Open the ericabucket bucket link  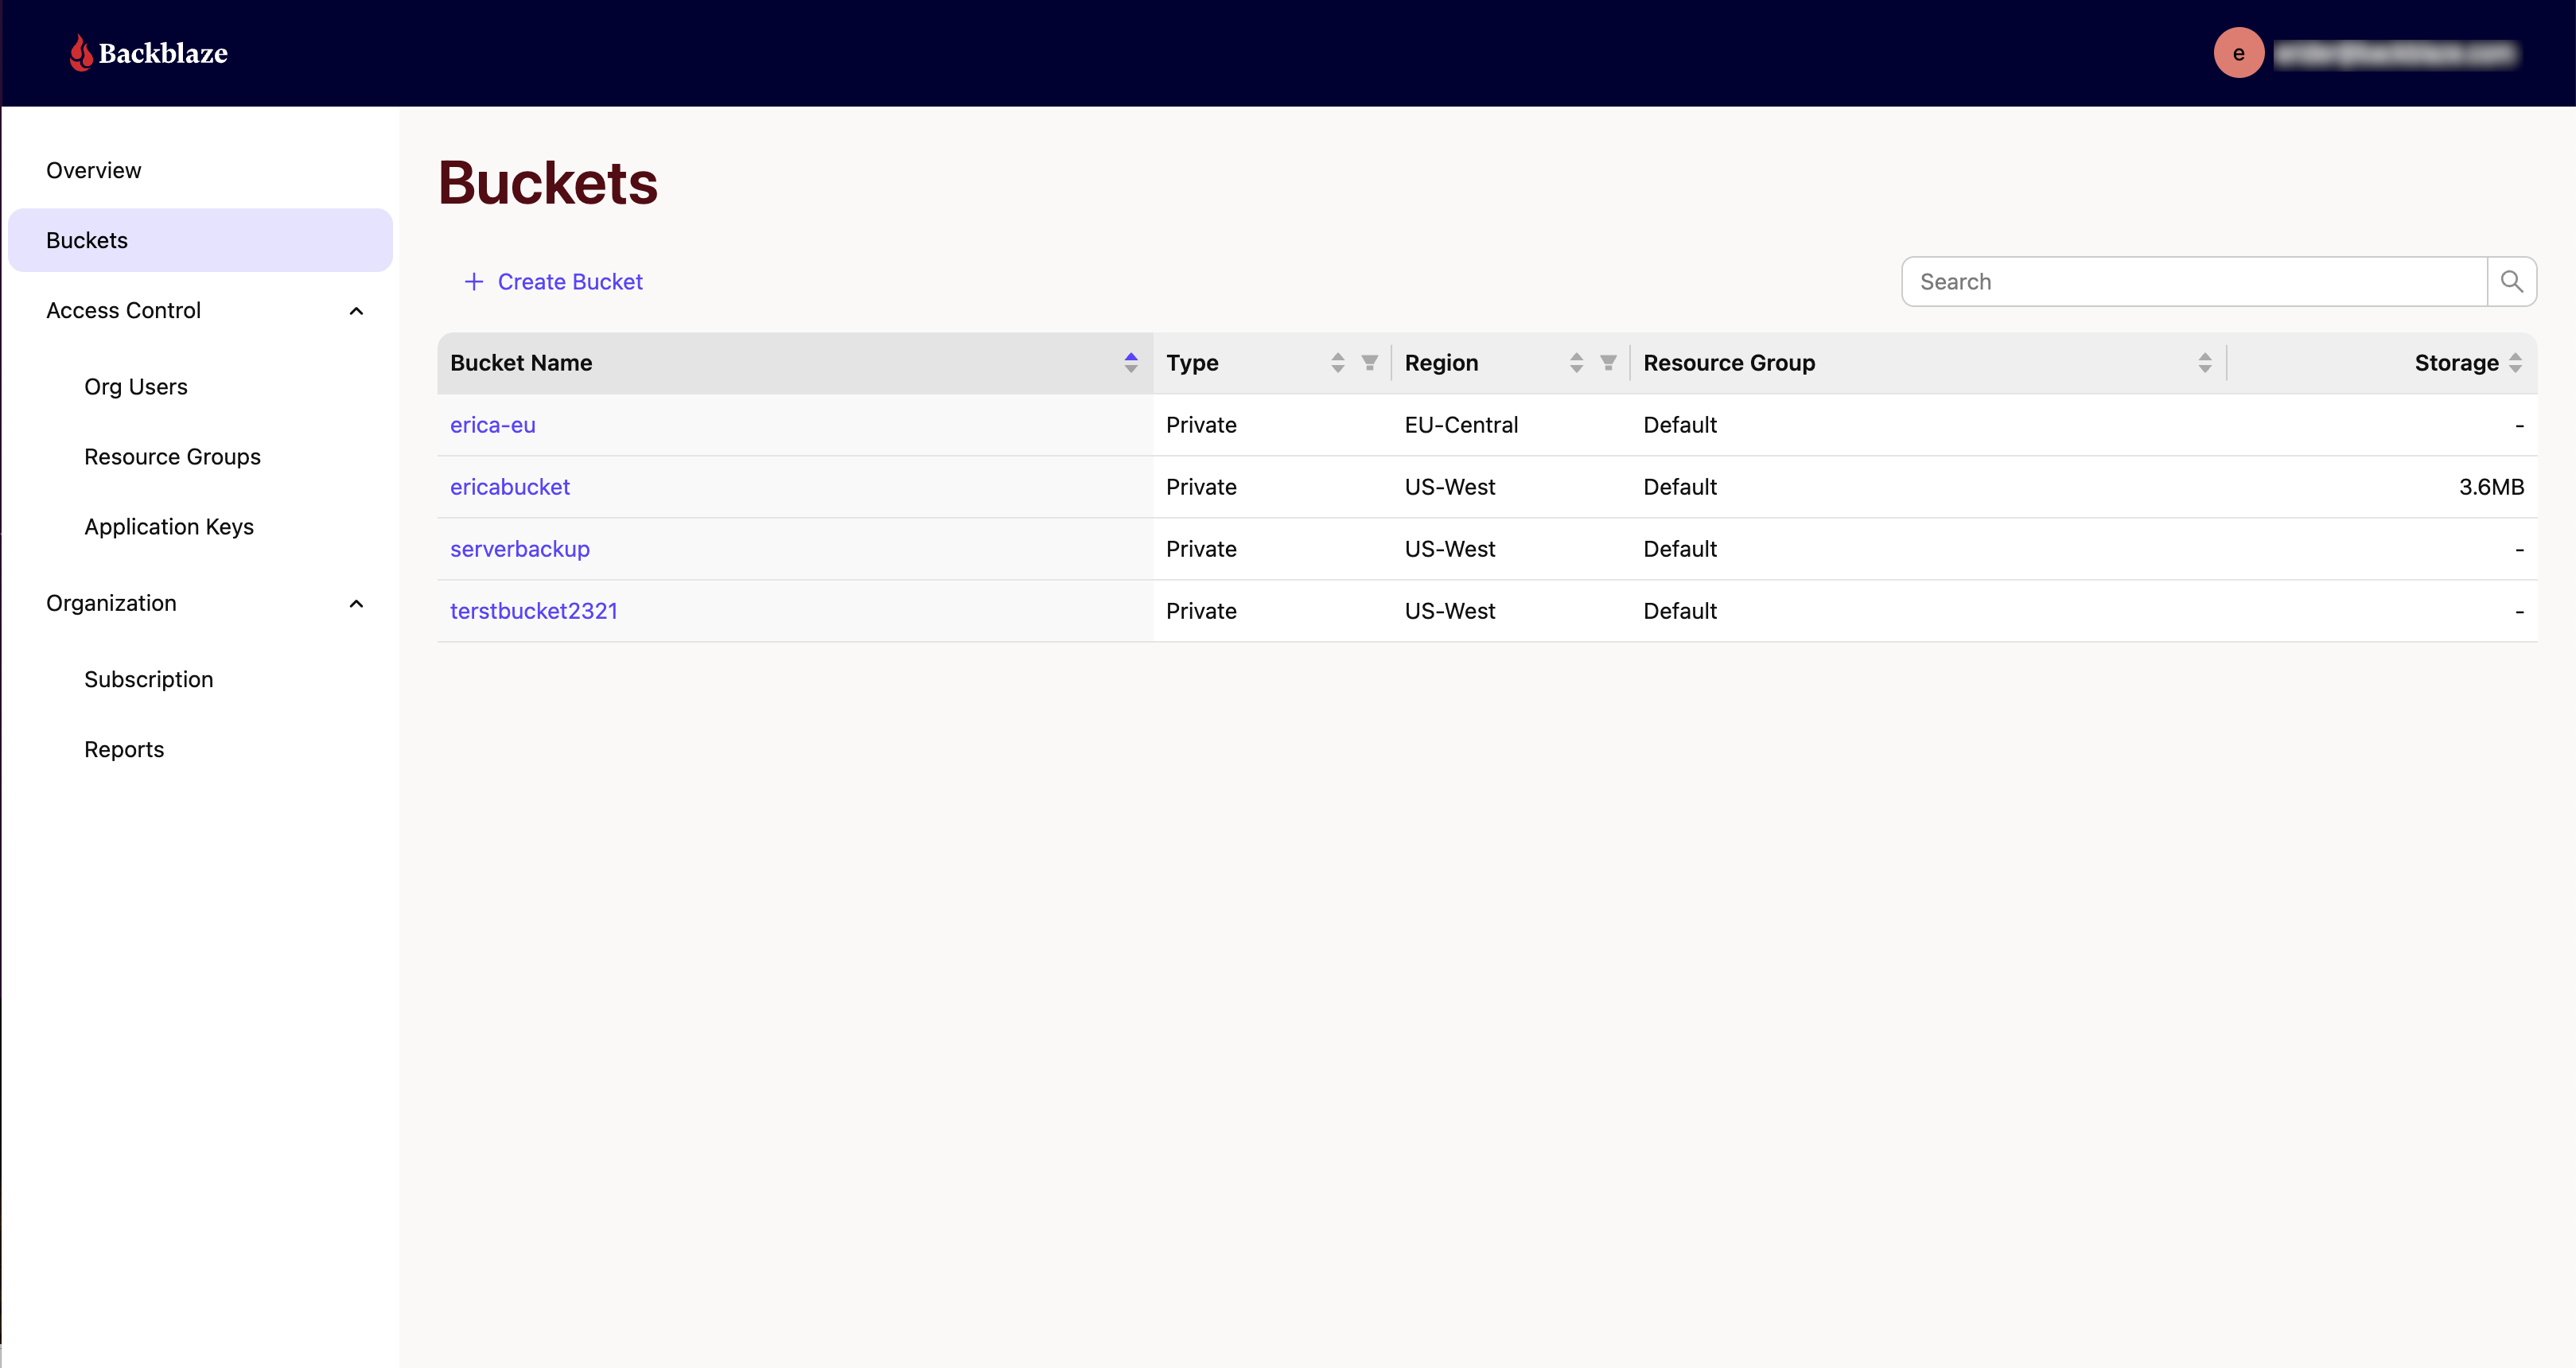pos(509,487)
